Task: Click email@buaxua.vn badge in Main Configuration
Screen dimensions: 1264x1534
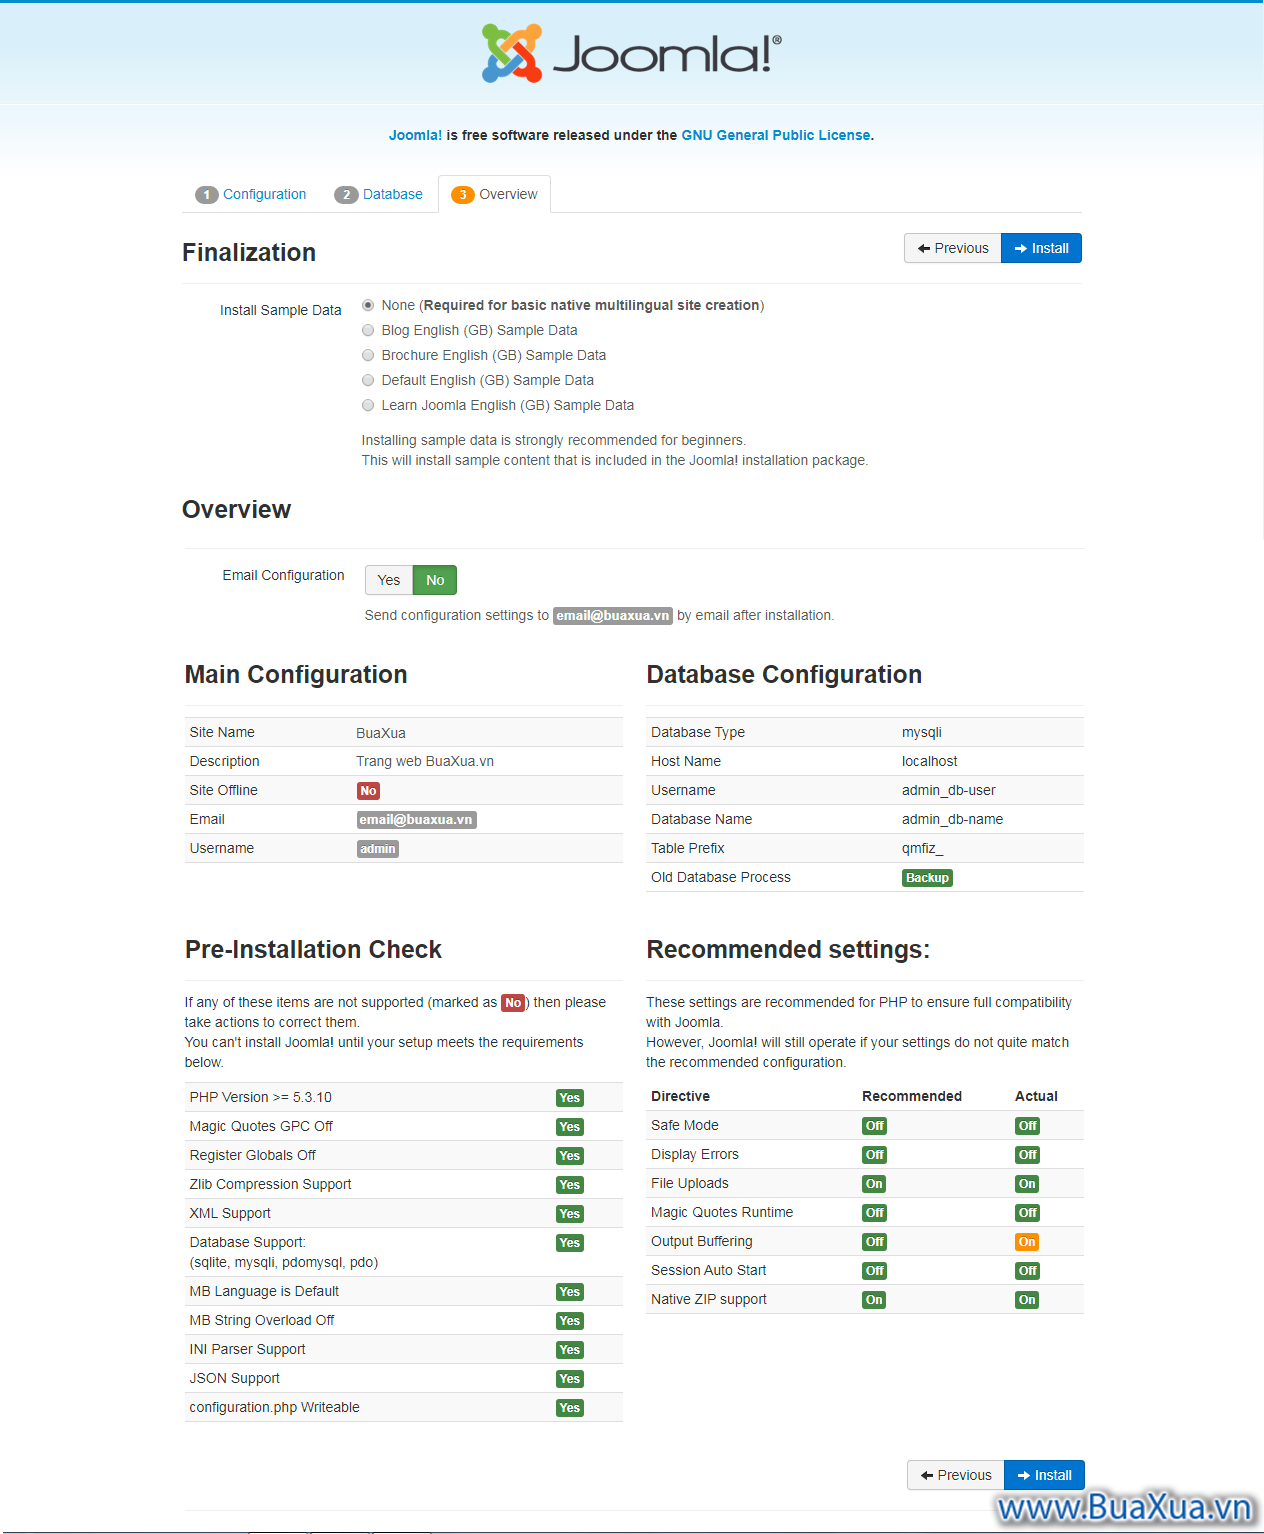Action: tap(416, 820)
